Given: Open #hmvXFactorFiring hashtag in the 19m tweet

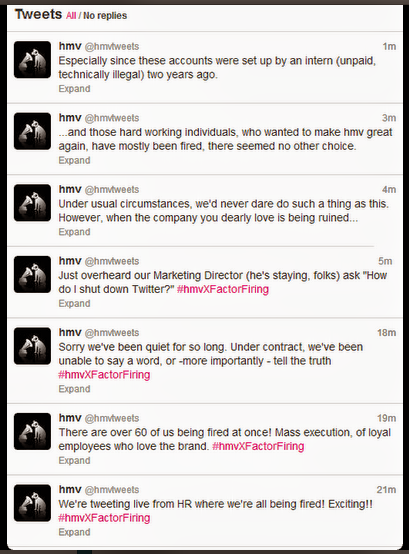Looking at the screenshot, I should point(258,446).
